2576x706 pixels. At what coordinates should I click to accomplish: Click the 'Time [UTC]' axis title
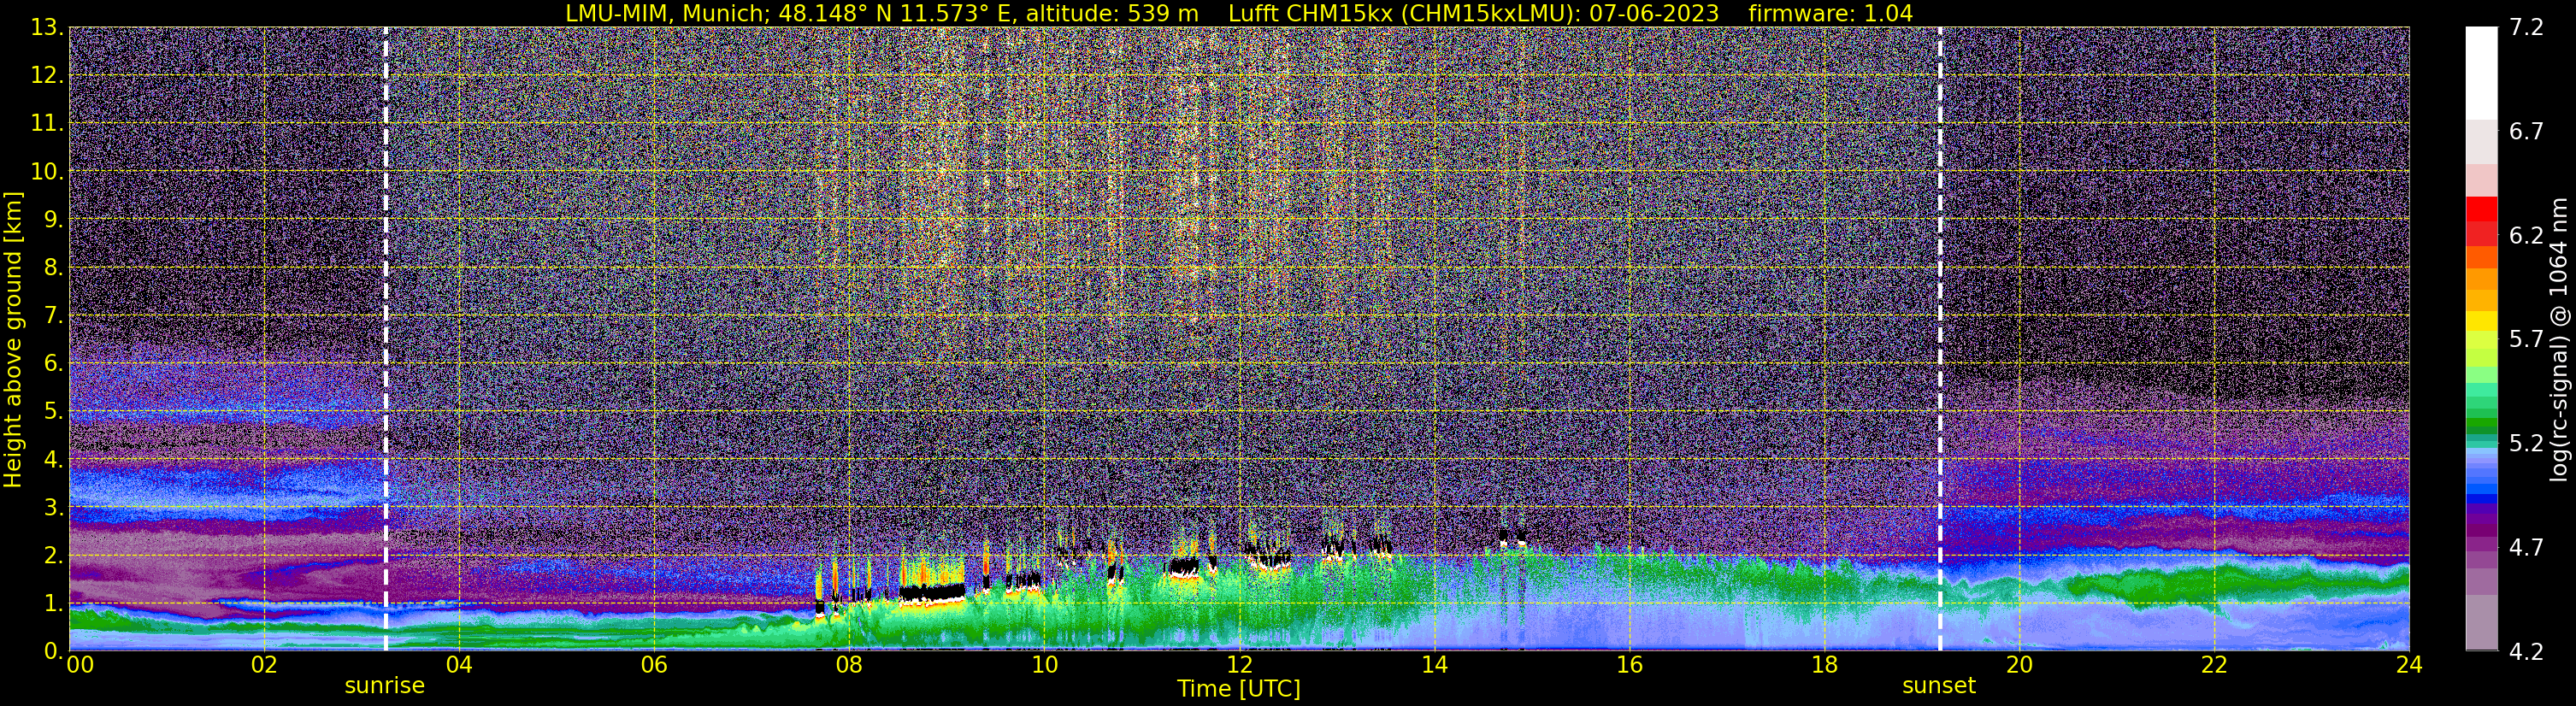[x=1239, y=689]
